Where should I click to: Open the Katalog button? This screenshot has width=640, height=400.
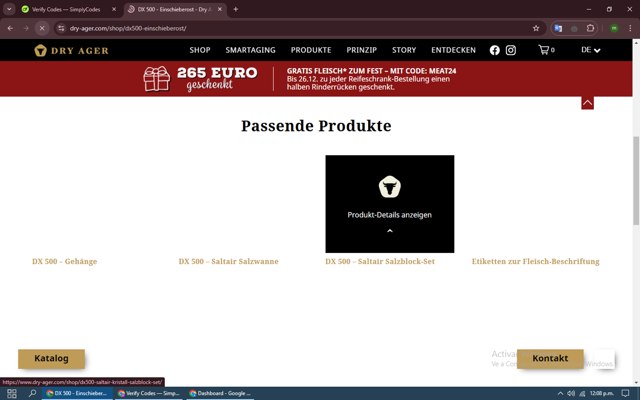click(51, 358)
